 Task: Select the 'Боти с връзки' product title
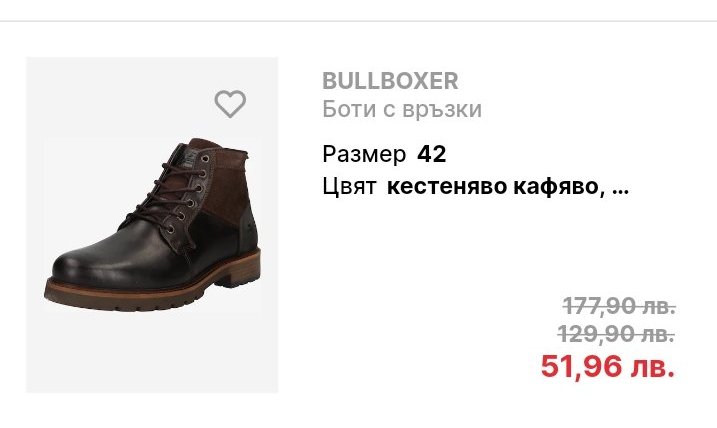tap(402, 109)
